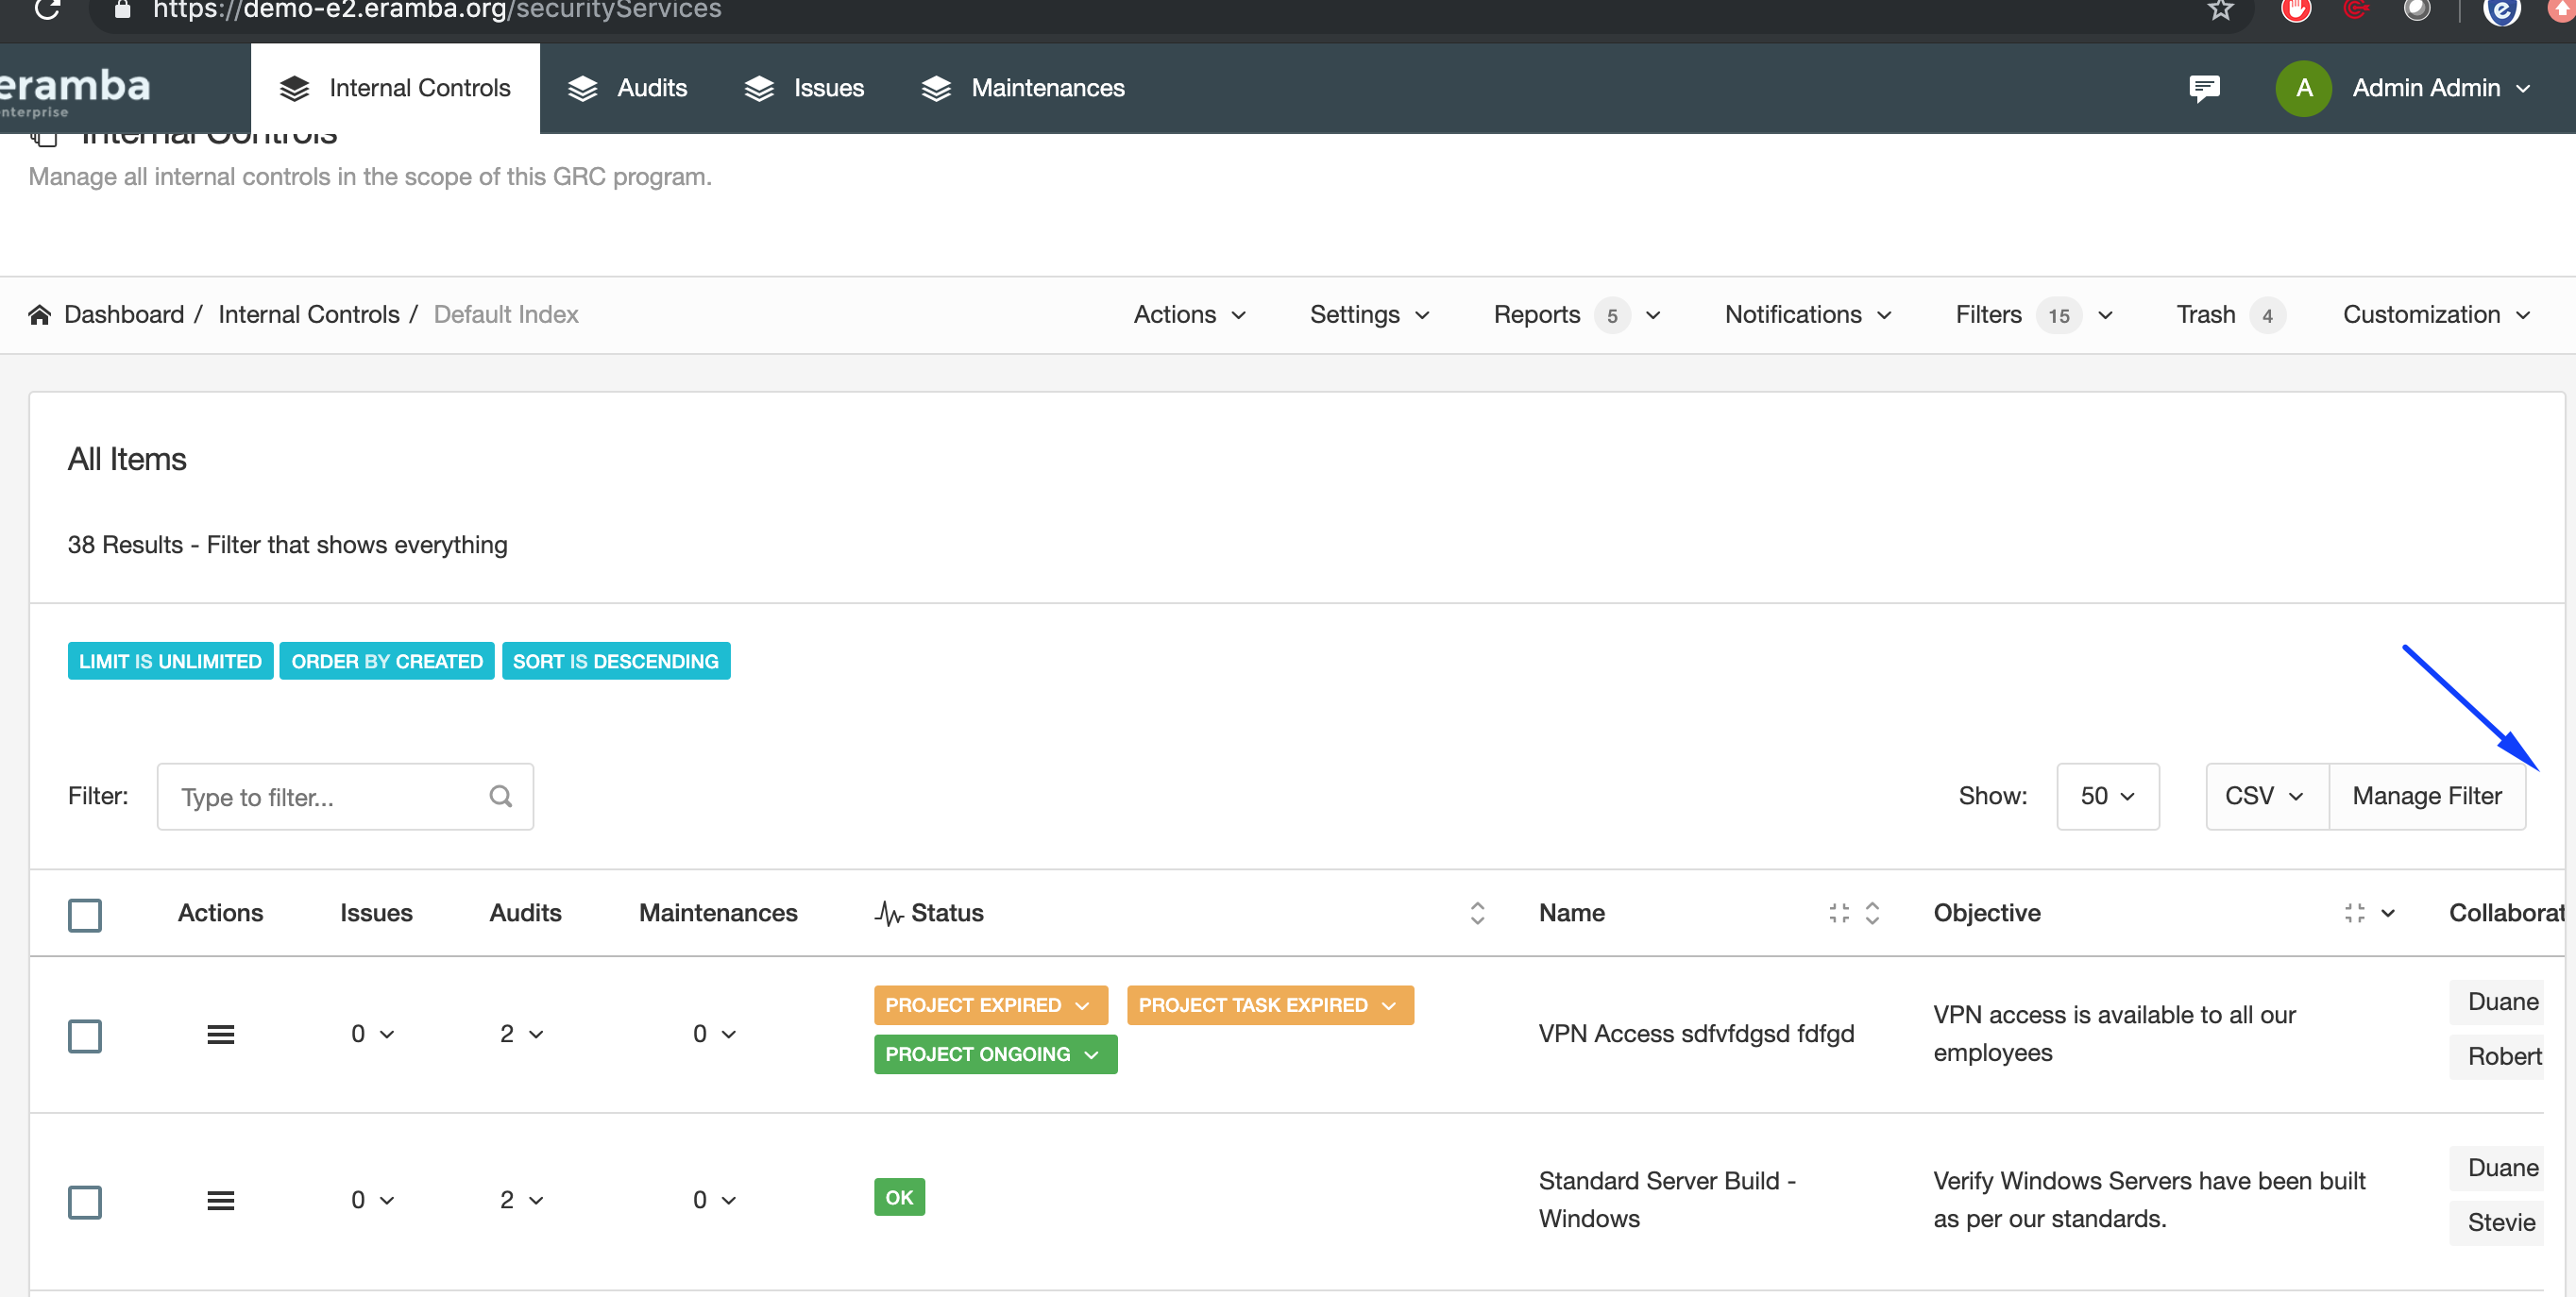Click ORDER BY CREATED filter tag
The width and height of the screenshot is (2576, 1297).
[x=387, y=661]
